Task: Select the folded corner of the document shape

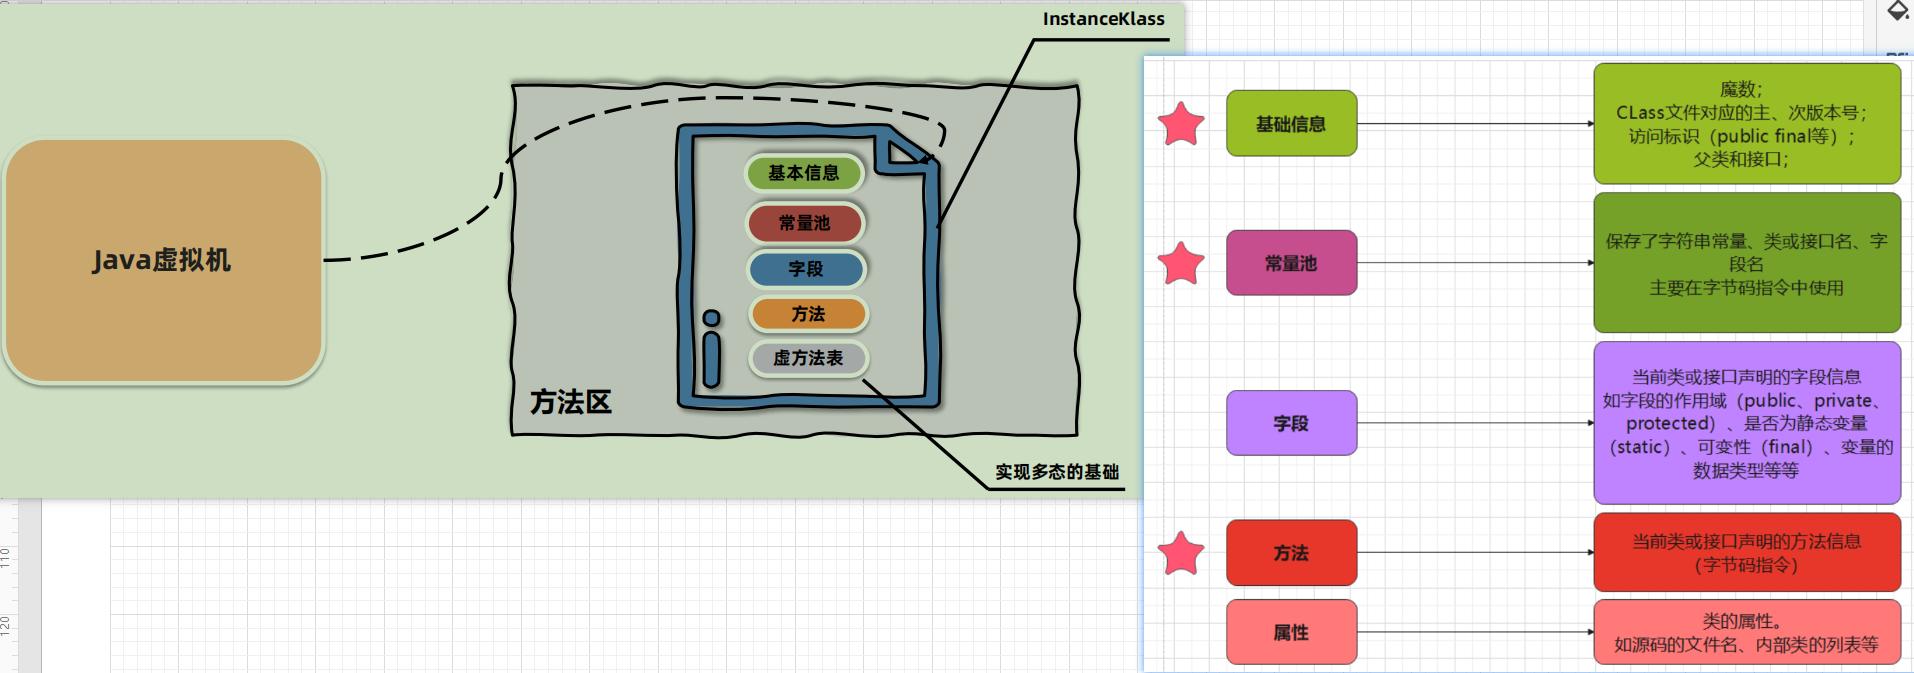Action: pos(906,152)
